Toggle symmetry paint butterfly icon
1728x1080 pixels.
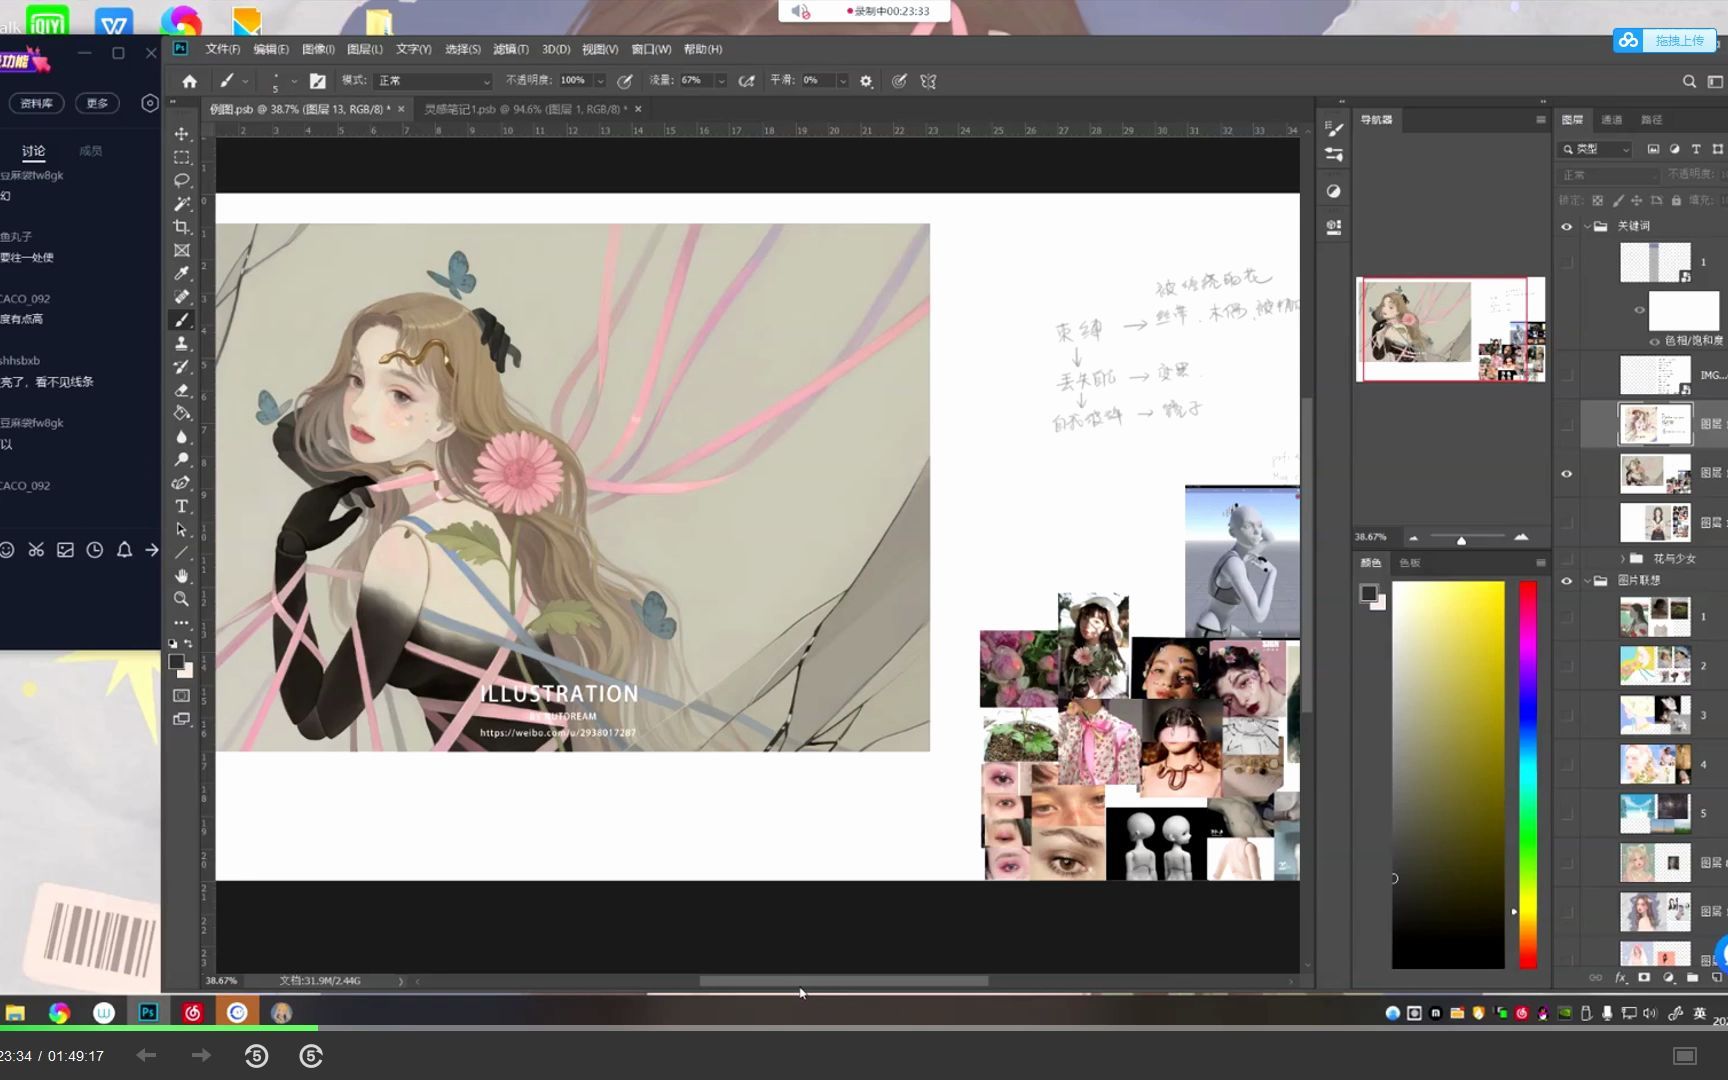coord(928,81)
